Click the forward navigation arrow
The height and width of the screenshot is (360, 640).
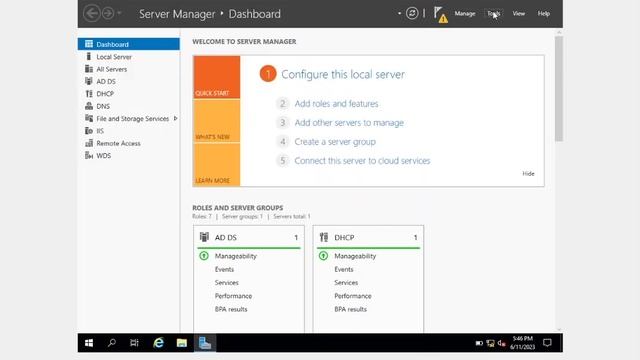click(108, 13)
